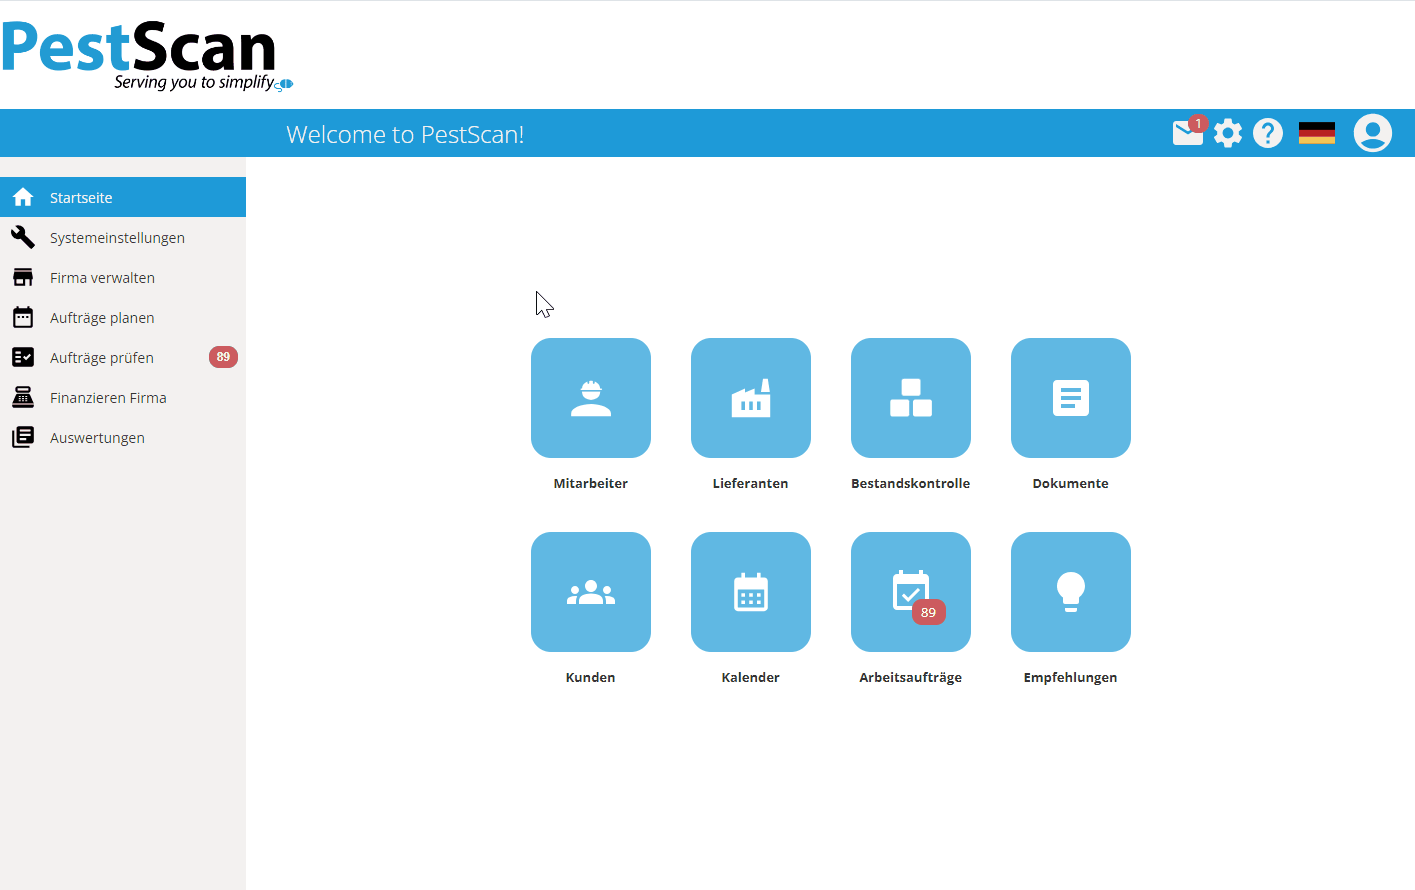Click the Dokumente label

[x=1071, y=483]
